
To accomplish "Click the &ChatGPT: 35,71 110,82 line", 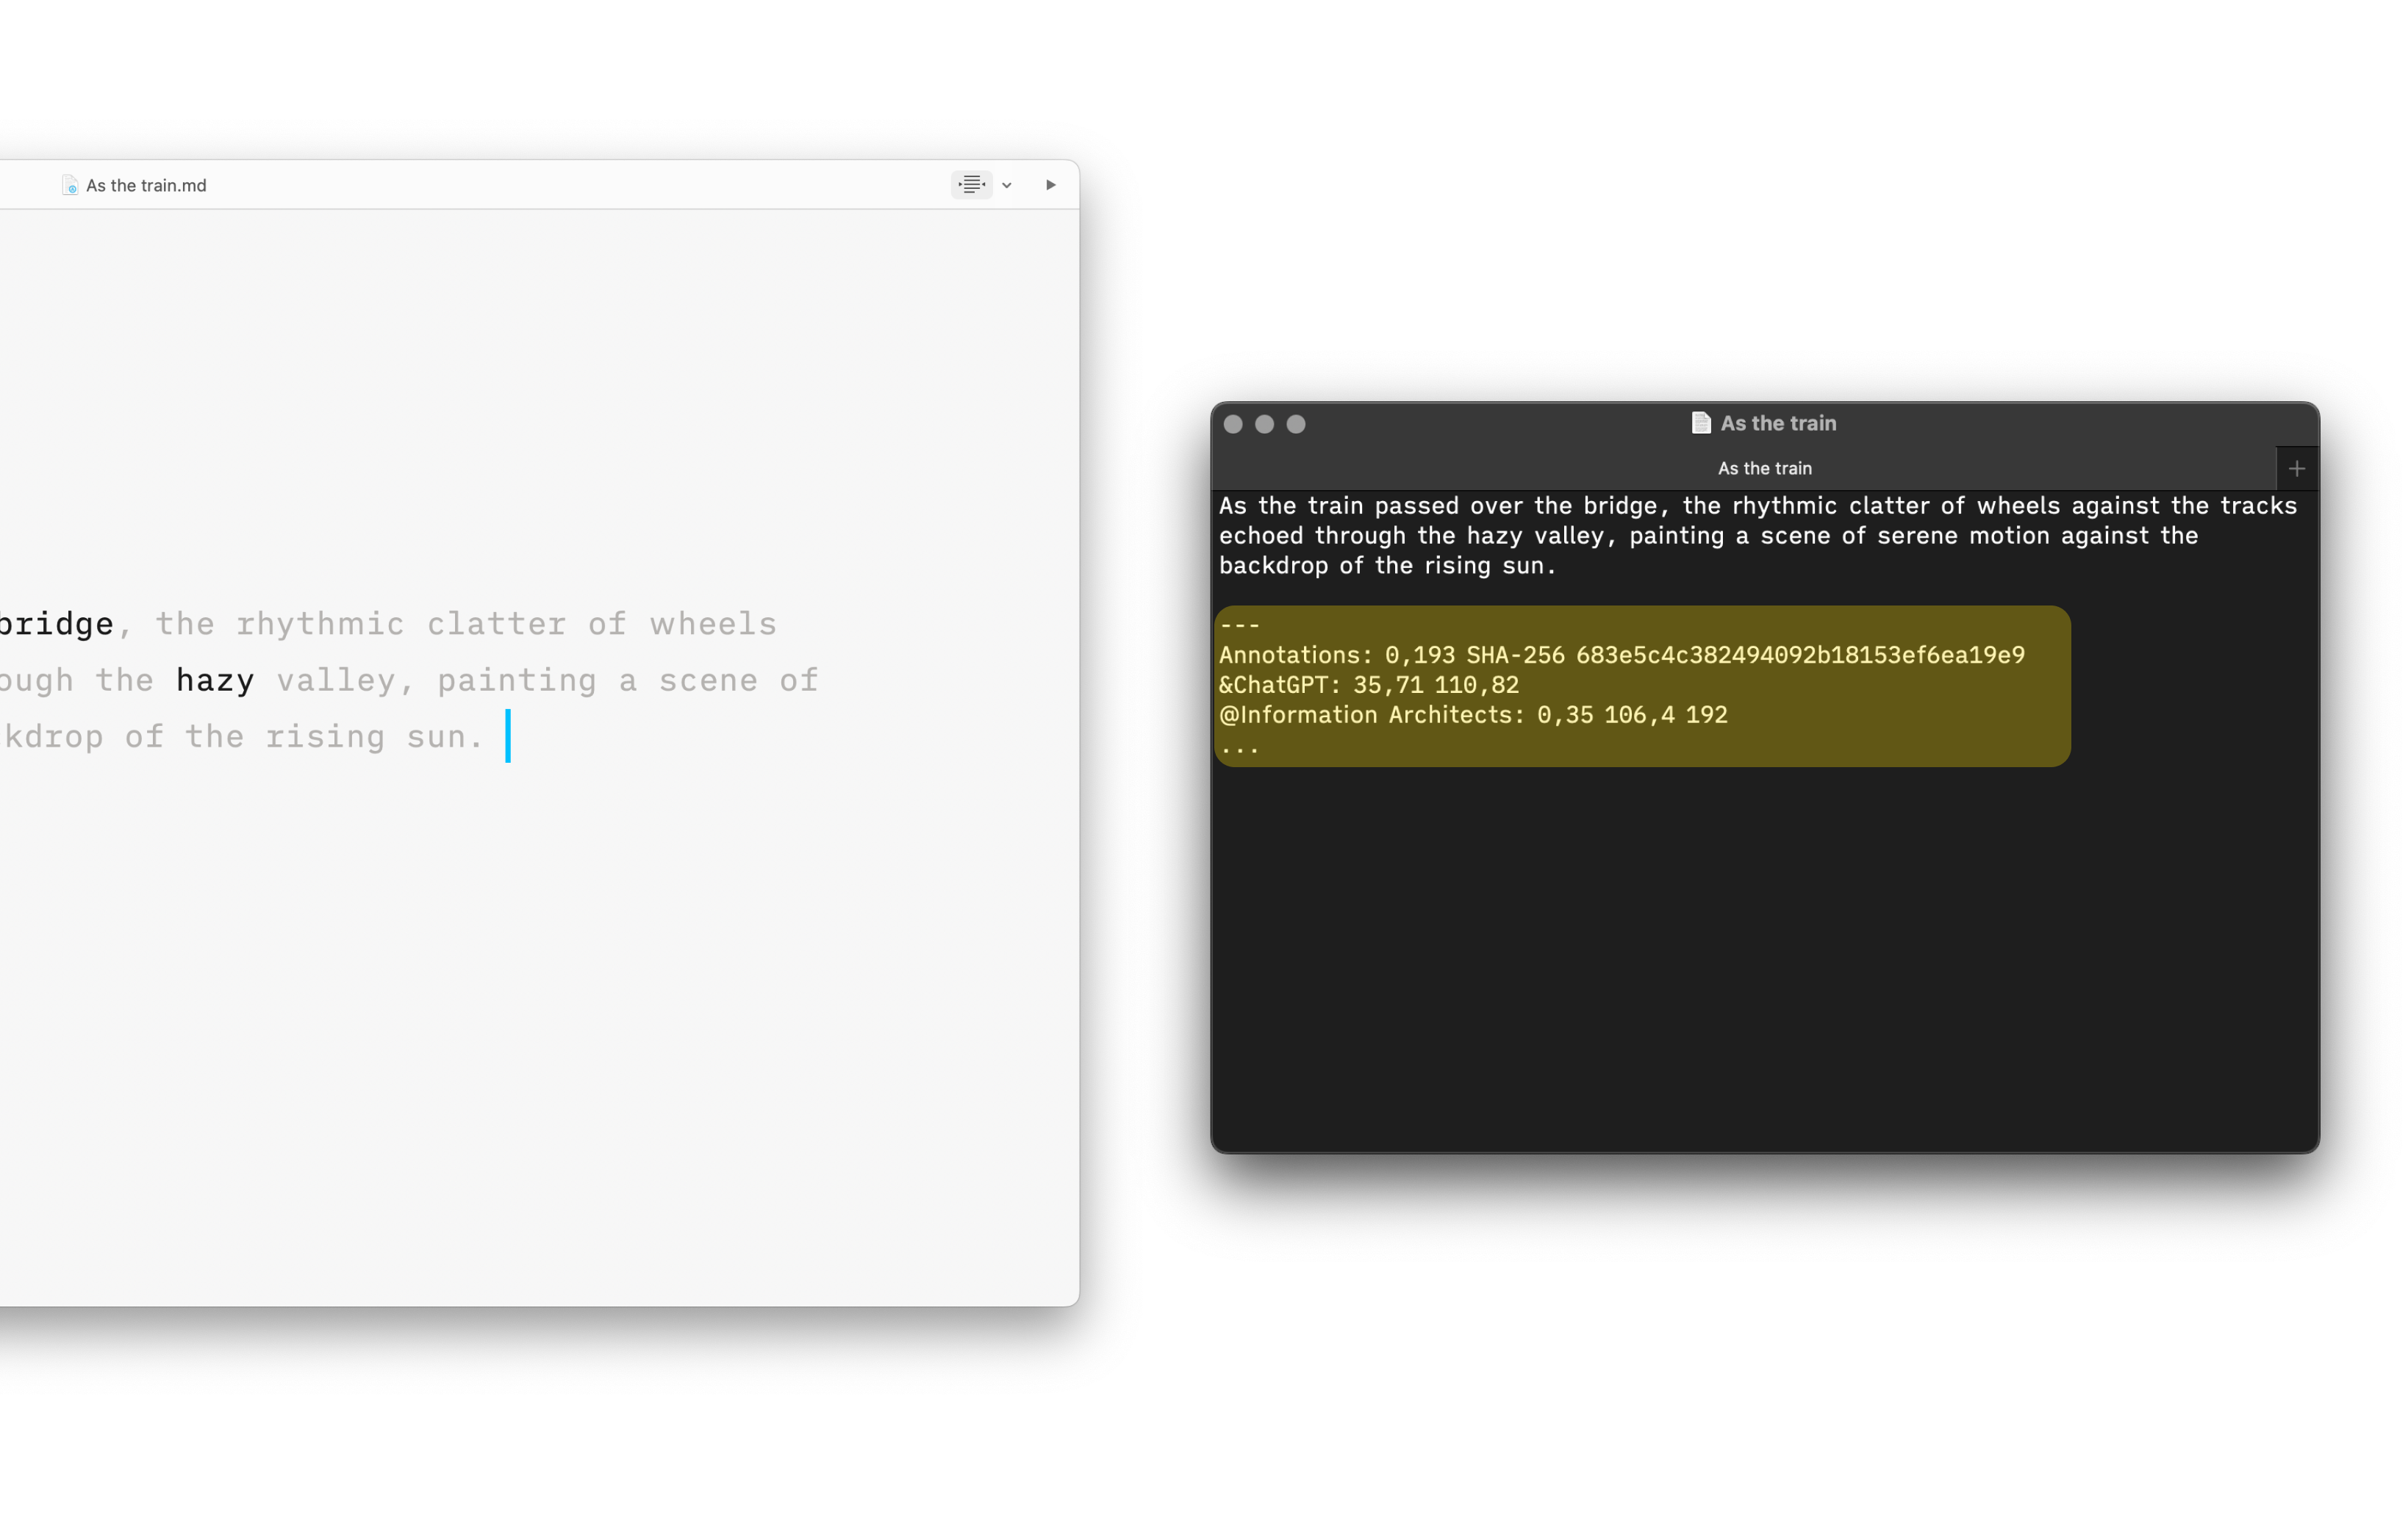I will [x=1368, y=685].
